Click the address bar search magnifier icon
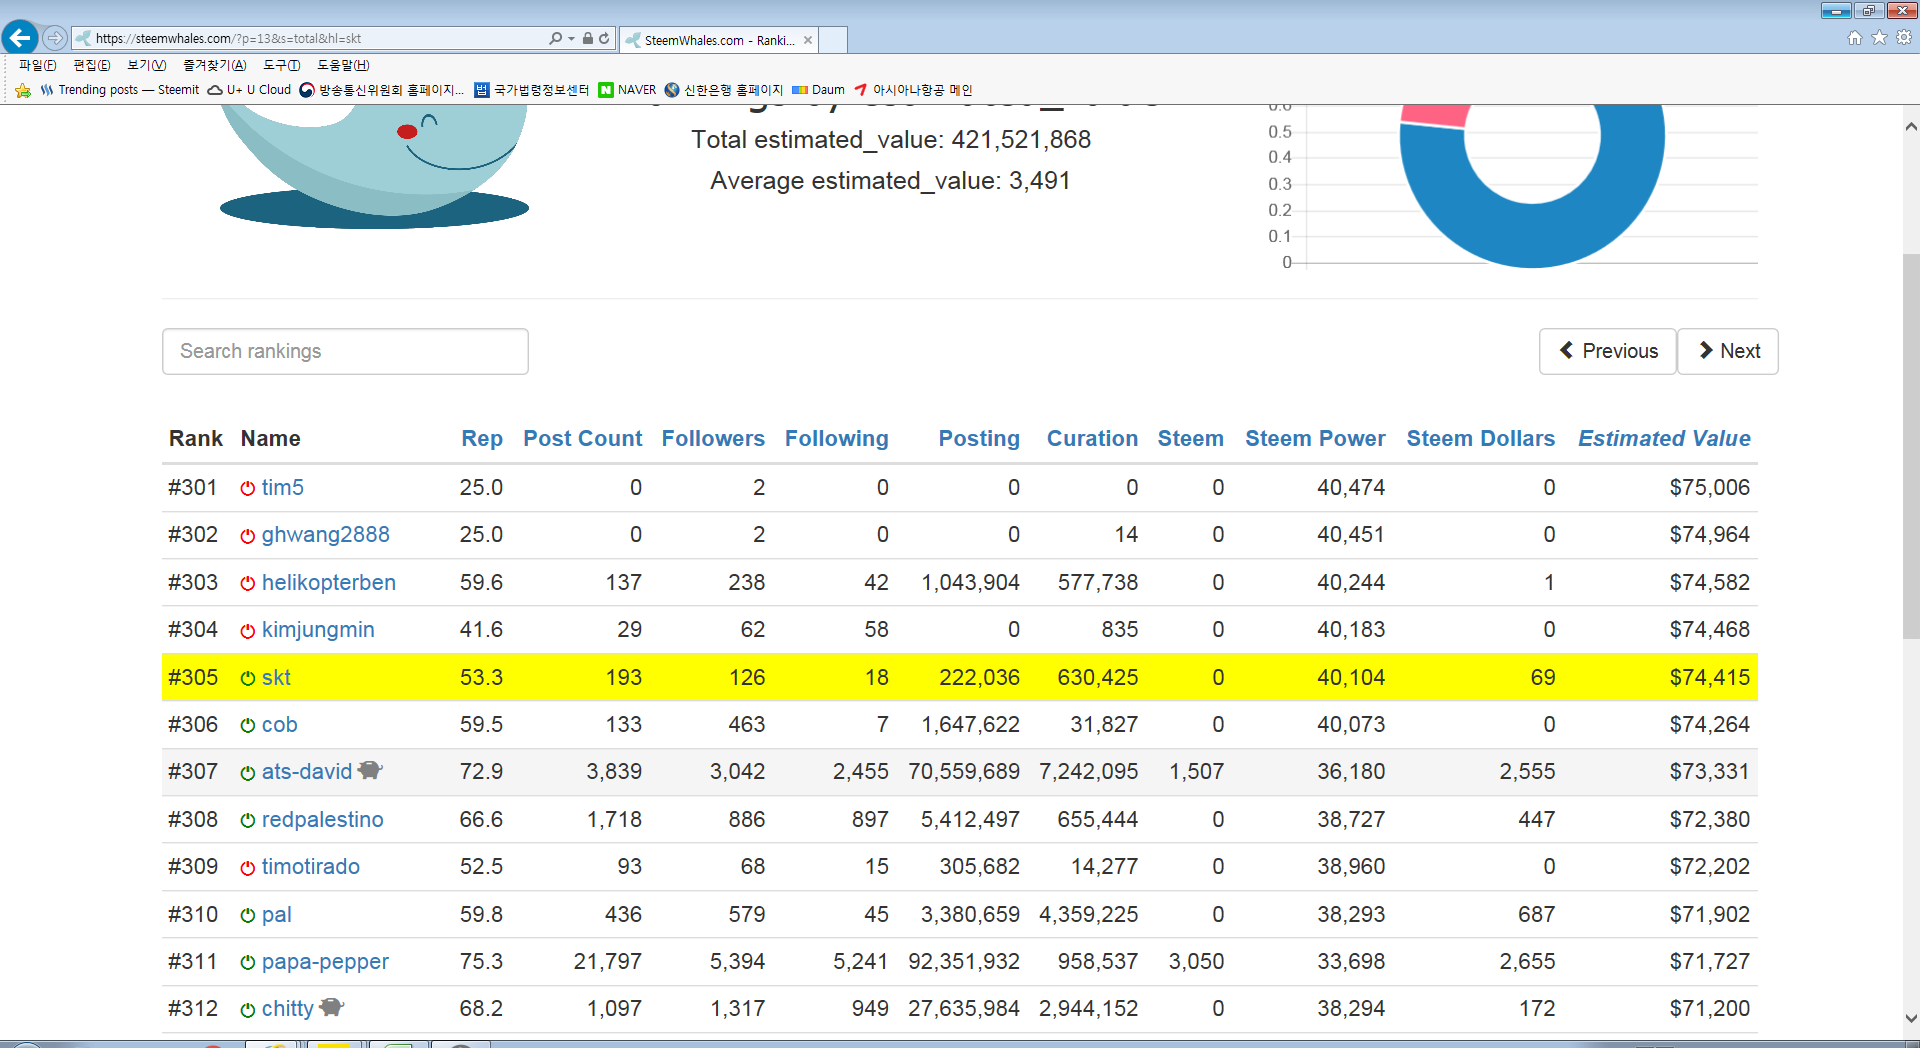 click(x=555, y=38)
